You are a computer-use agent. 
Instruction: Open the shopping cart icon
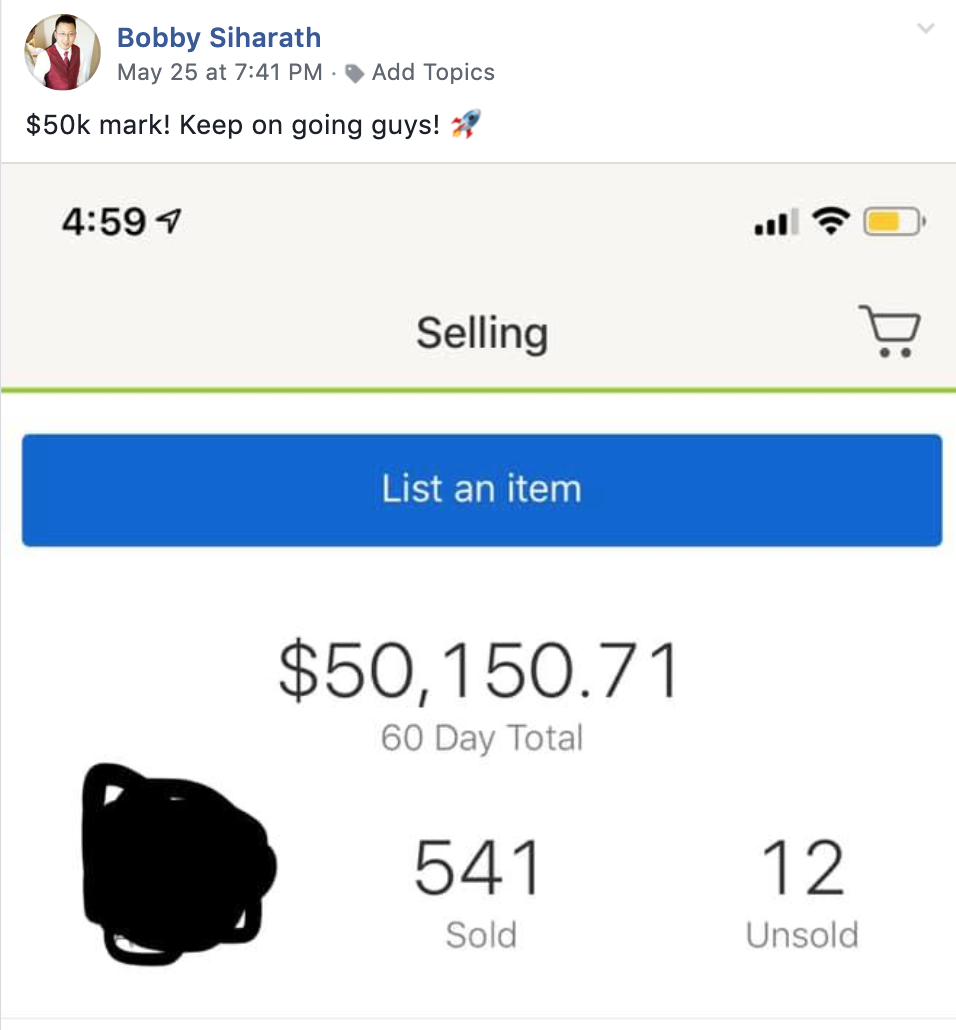(x=889, y=331)
